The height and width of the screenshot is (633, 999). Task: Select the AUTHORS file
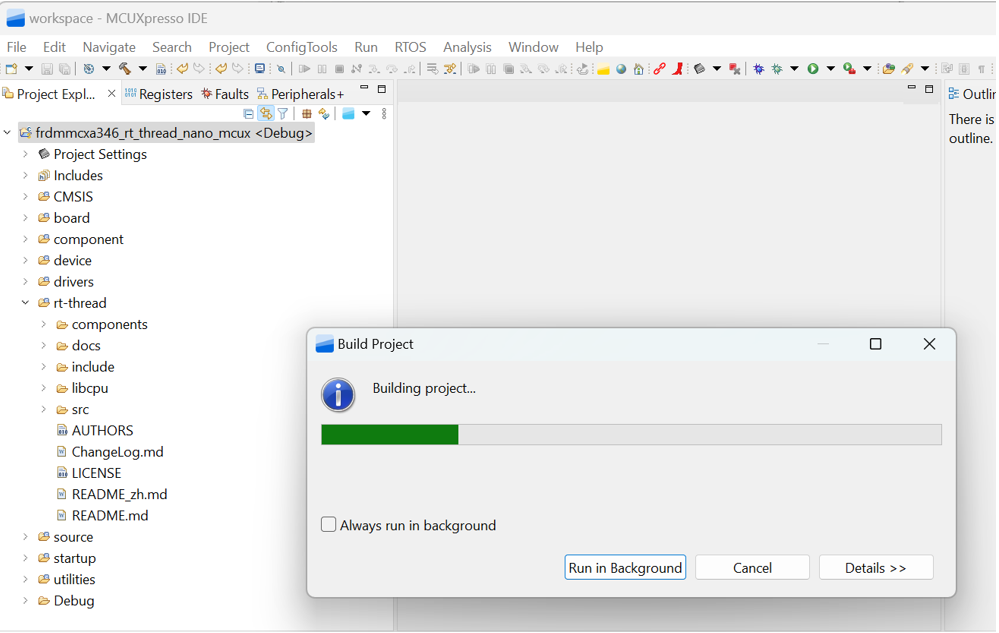(95, 430)
